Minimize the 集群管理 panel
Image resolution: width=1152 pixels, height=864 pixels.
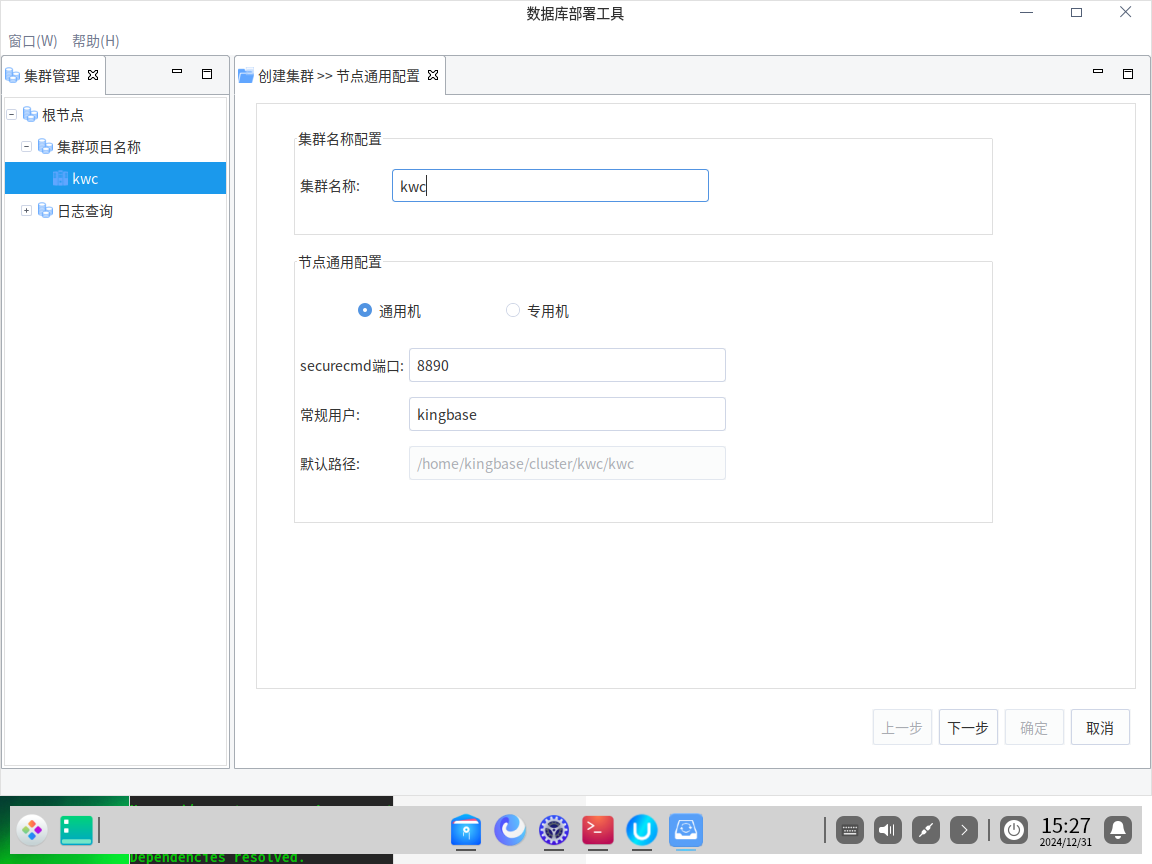click(x=177, y=73)
